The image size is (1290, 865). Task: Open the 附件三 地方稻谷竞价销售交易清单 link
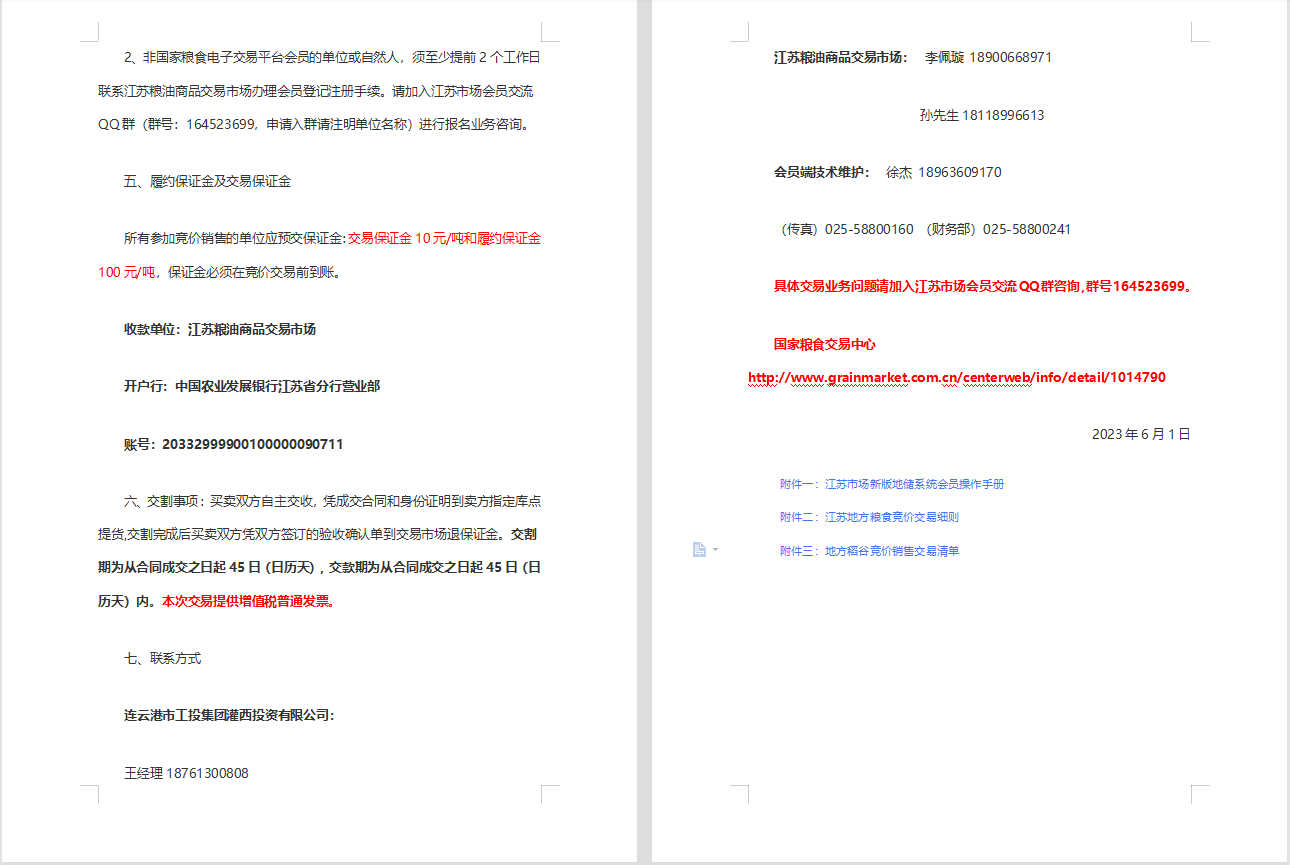(869, 551)
